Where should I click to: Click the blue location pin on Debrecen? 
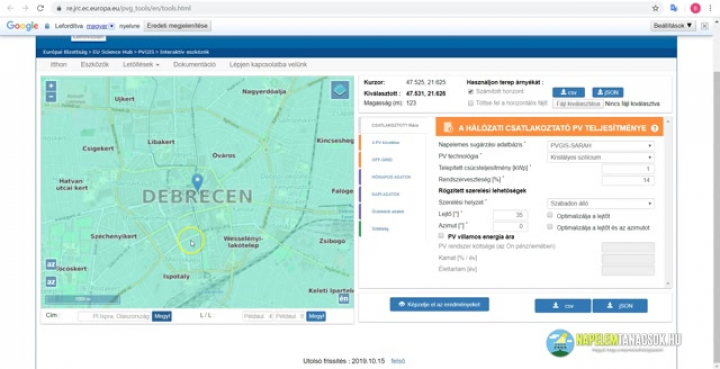point(197,182)
